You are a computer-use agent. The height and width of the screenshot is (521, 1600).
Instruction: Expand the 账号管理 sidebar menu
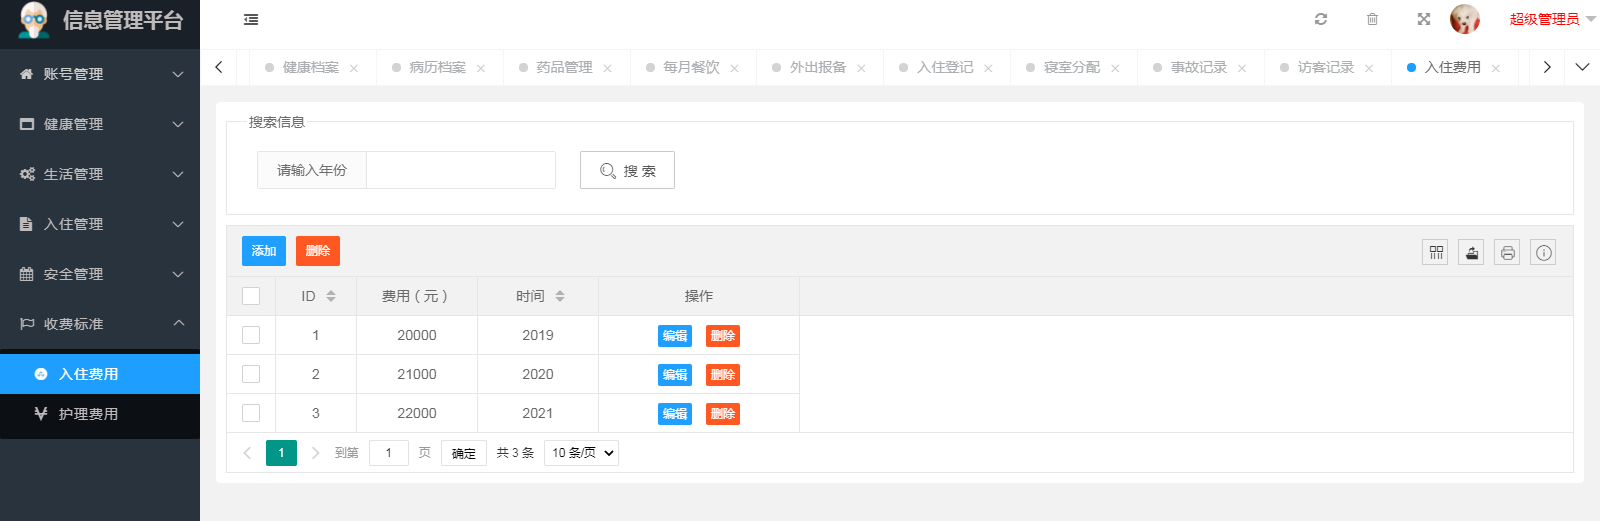click(100, 74)
